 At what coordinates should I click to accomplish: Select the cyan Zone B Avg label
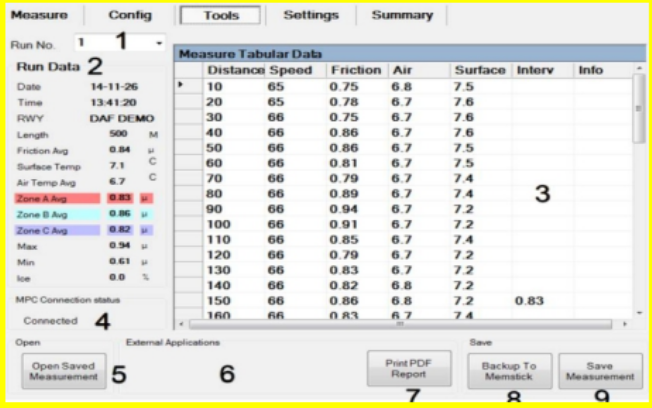tap(56, 214)
